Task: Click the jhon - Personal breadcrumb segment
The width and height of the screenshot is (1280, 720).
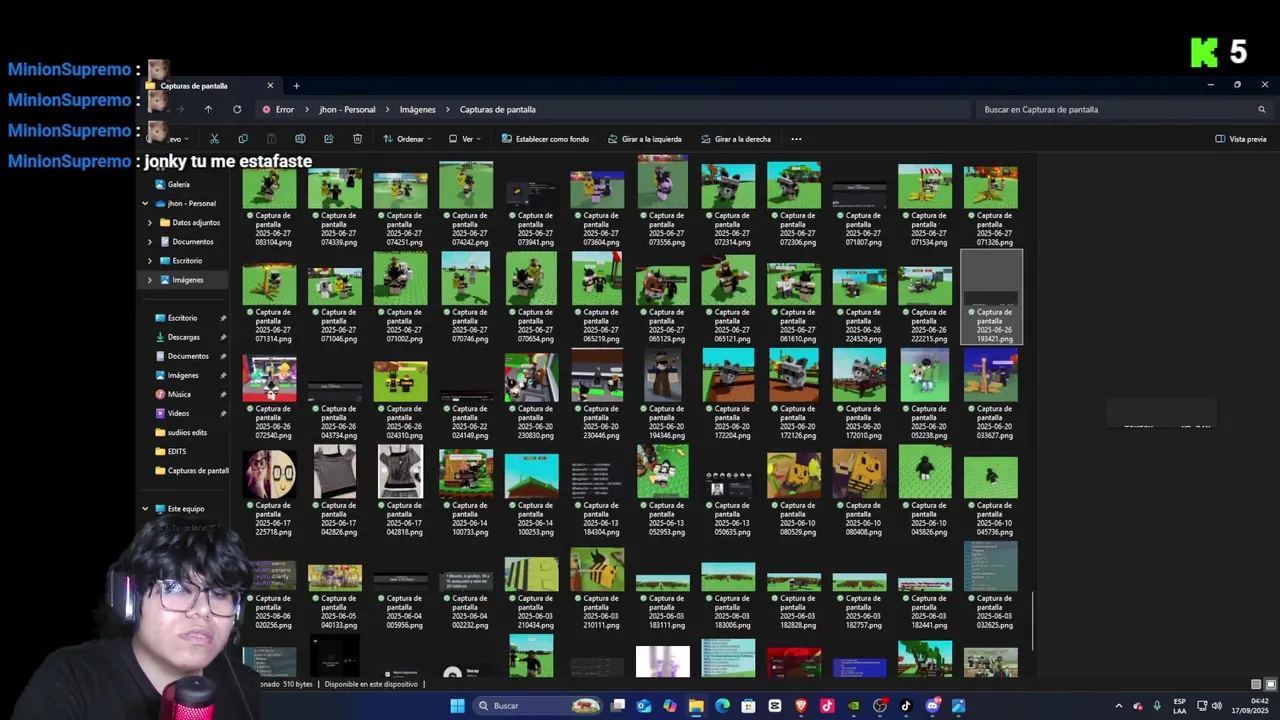Action: point(347,109)
